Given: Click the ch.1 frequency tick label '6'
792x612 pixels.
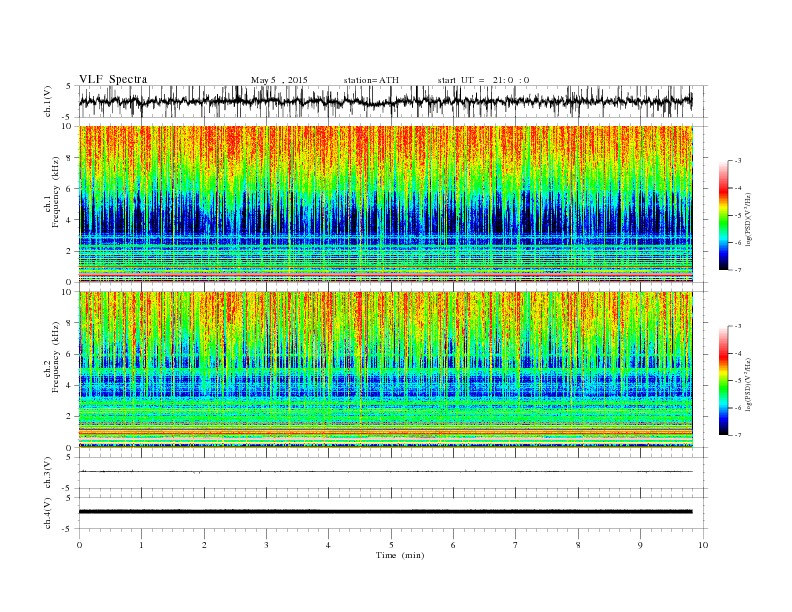Looking at the screenshot, I should (69, 188).
